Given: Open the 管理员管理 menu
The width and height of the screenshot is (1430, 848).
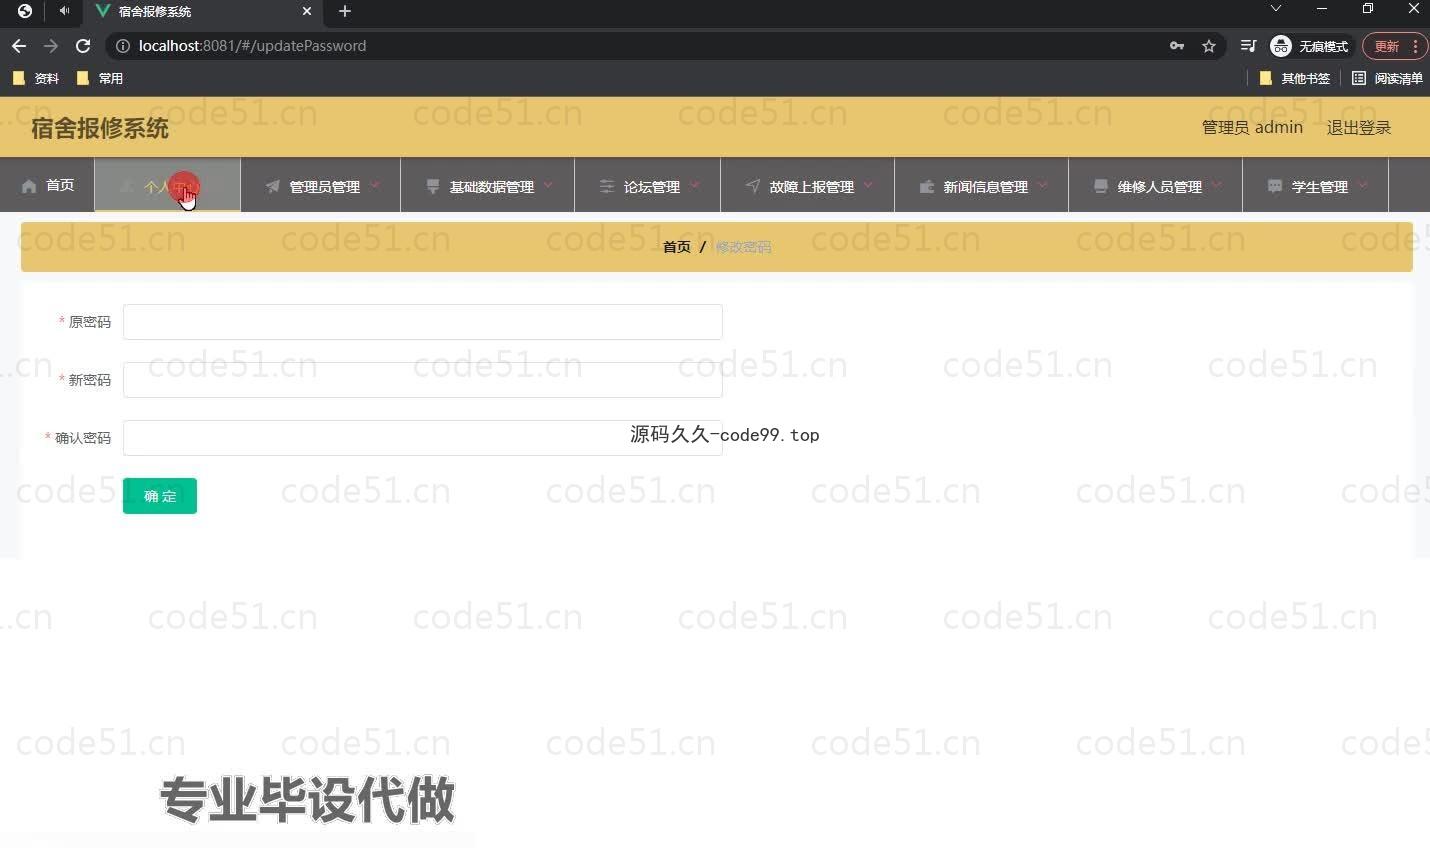Looking at the screenshot, I should (x=320, y=185).
